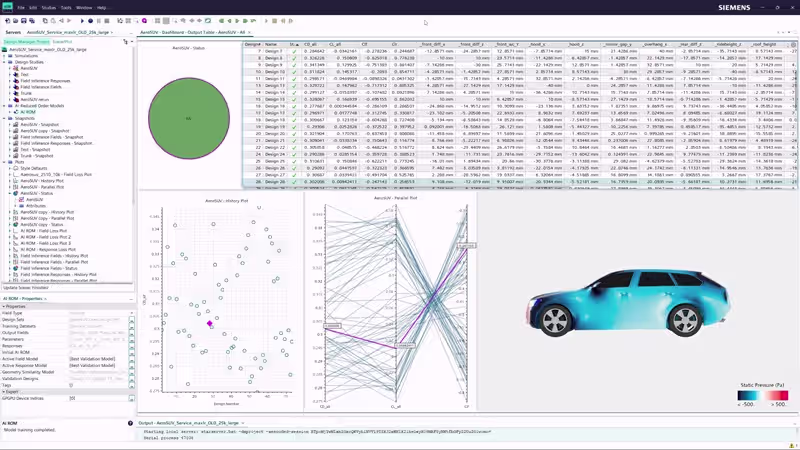
Task: Collapse the AeroSUV - Status plot node
Action: pos(10,193)
